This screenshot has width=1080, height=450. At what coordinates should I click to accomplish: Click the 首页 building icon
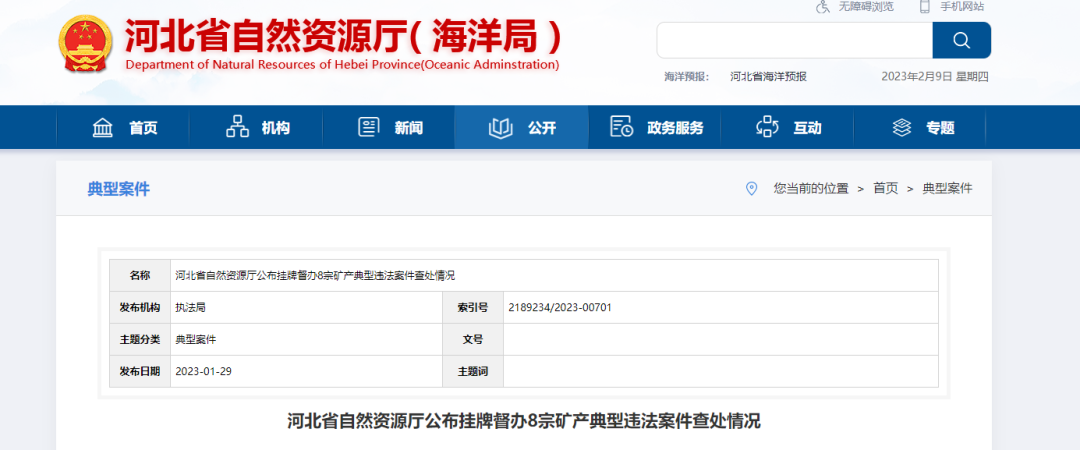pyautogui.click(x=103, y=127)
